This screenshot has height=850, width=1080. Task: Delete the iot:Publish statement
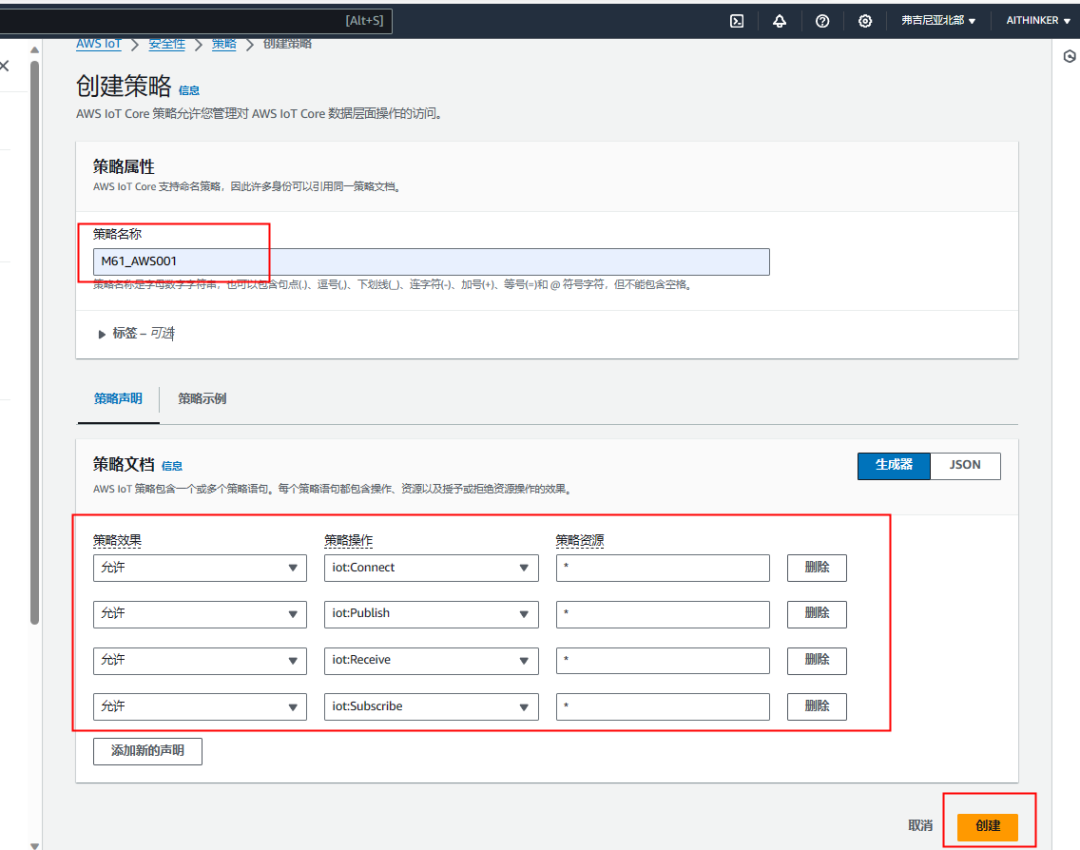click(x=817, y=614)
